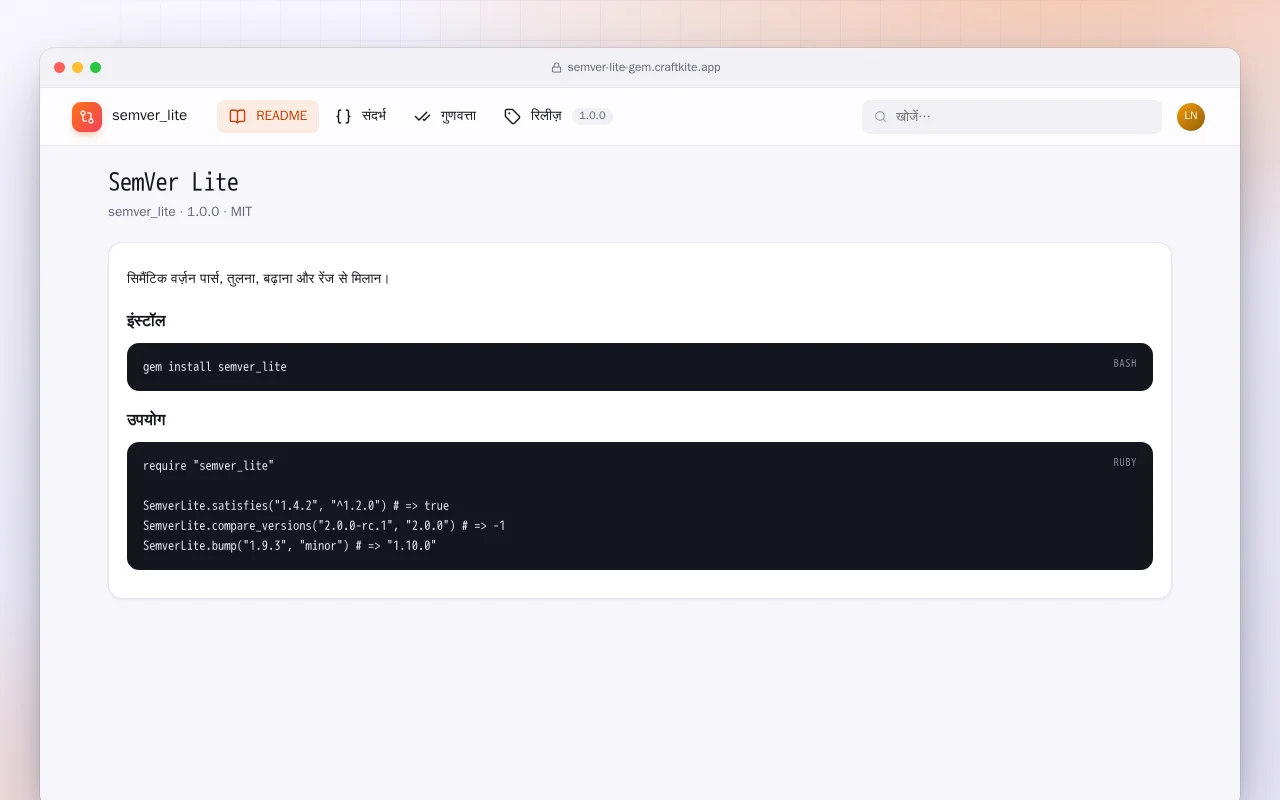Click the require "semver_lite" line
Viewport: 1280px width, 800px height.
click(x=208, y=466)
